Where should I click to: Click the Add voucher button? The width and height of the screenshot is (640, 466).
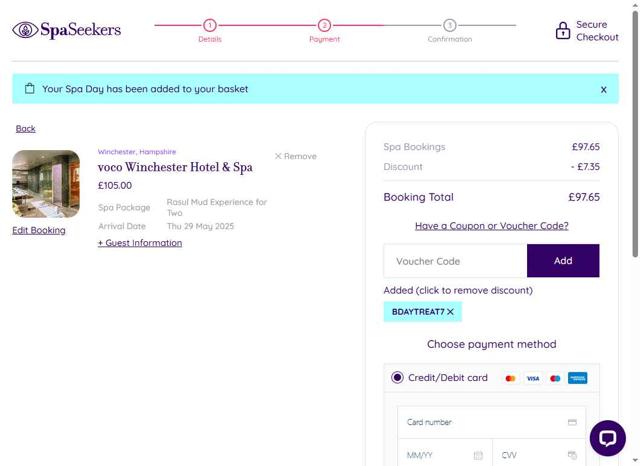point(563,261)
